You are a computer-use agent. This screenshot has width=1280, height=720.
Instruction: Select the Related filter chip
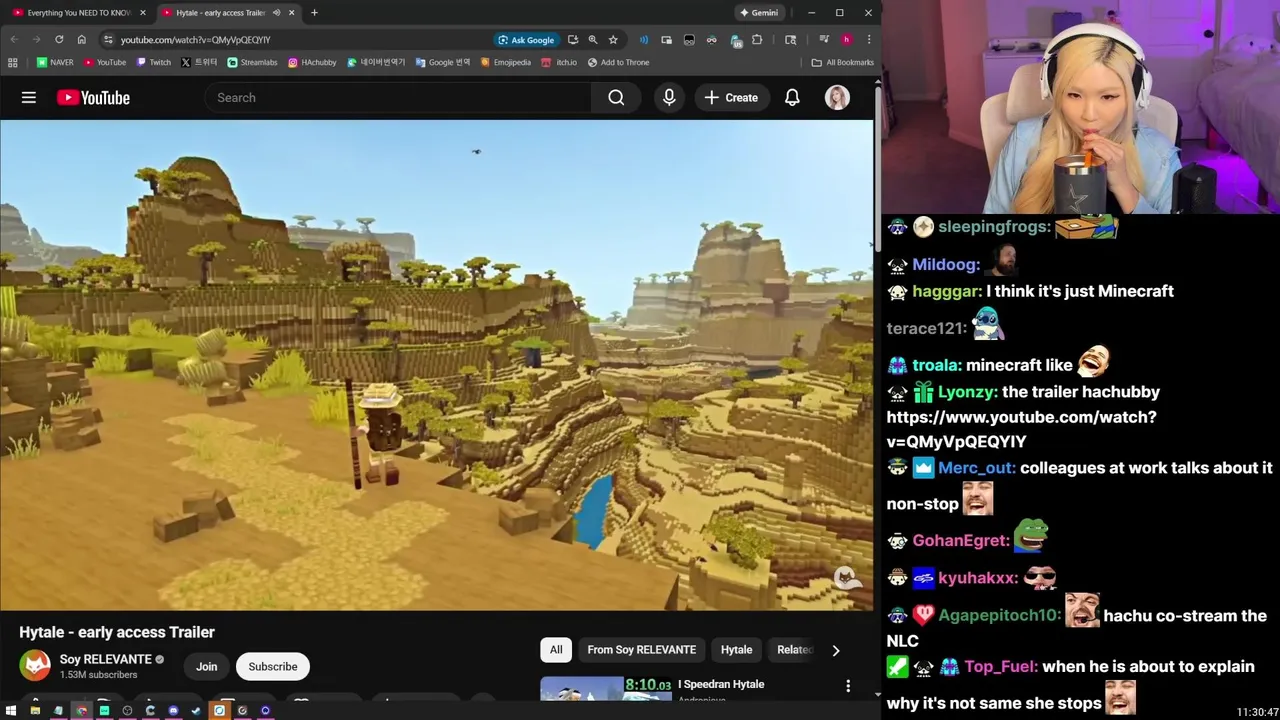click(x=795, y=650)
